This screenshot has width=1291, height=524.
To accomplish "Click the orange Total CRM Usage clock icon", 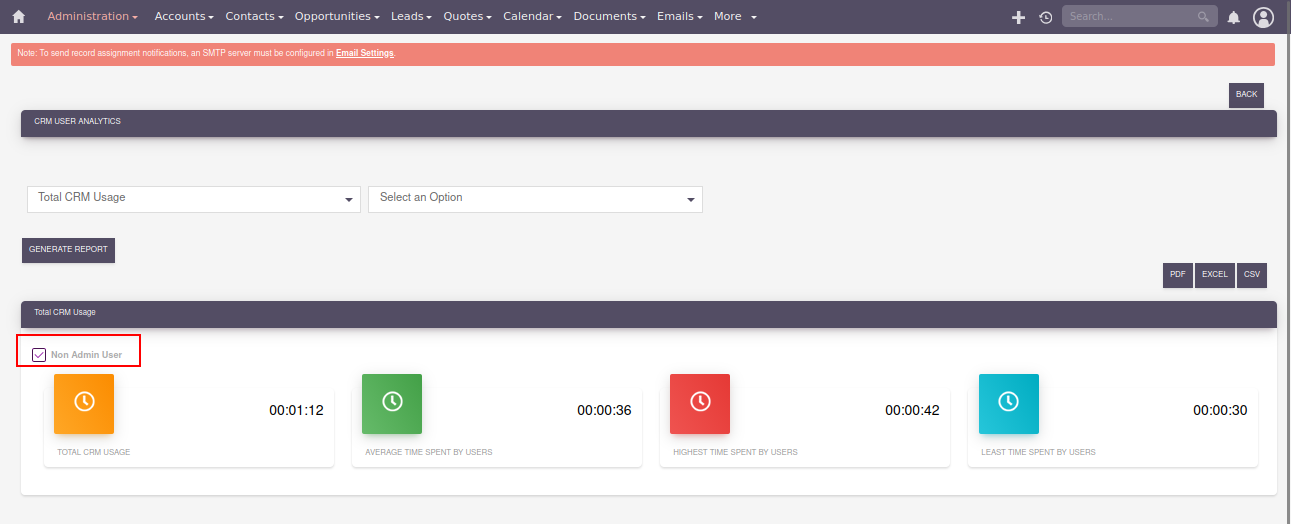I will [84, 403].
